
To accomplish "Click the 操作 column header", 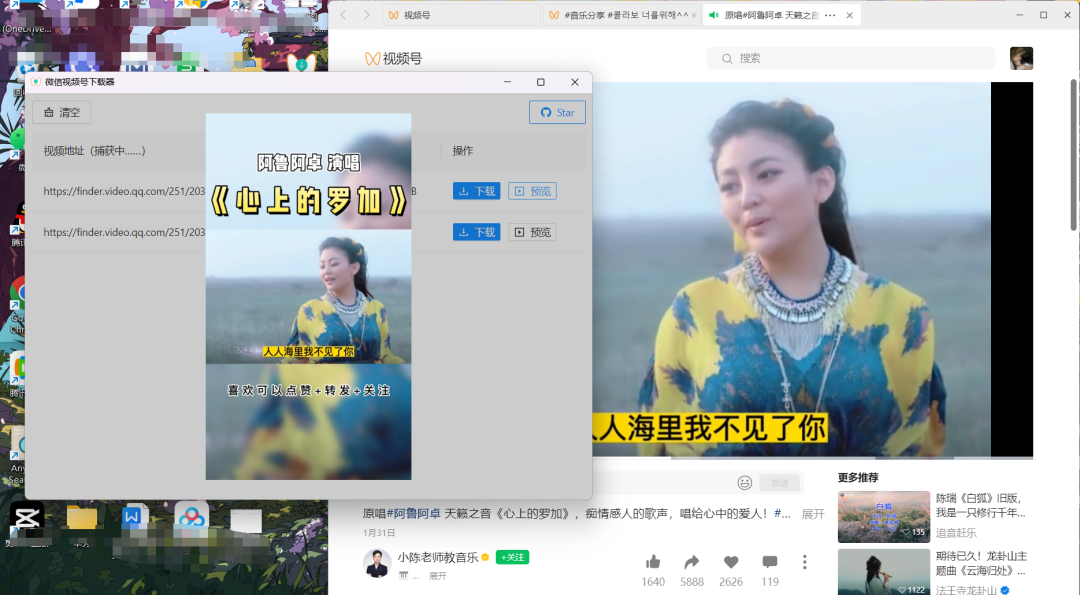I will (463, 150).
